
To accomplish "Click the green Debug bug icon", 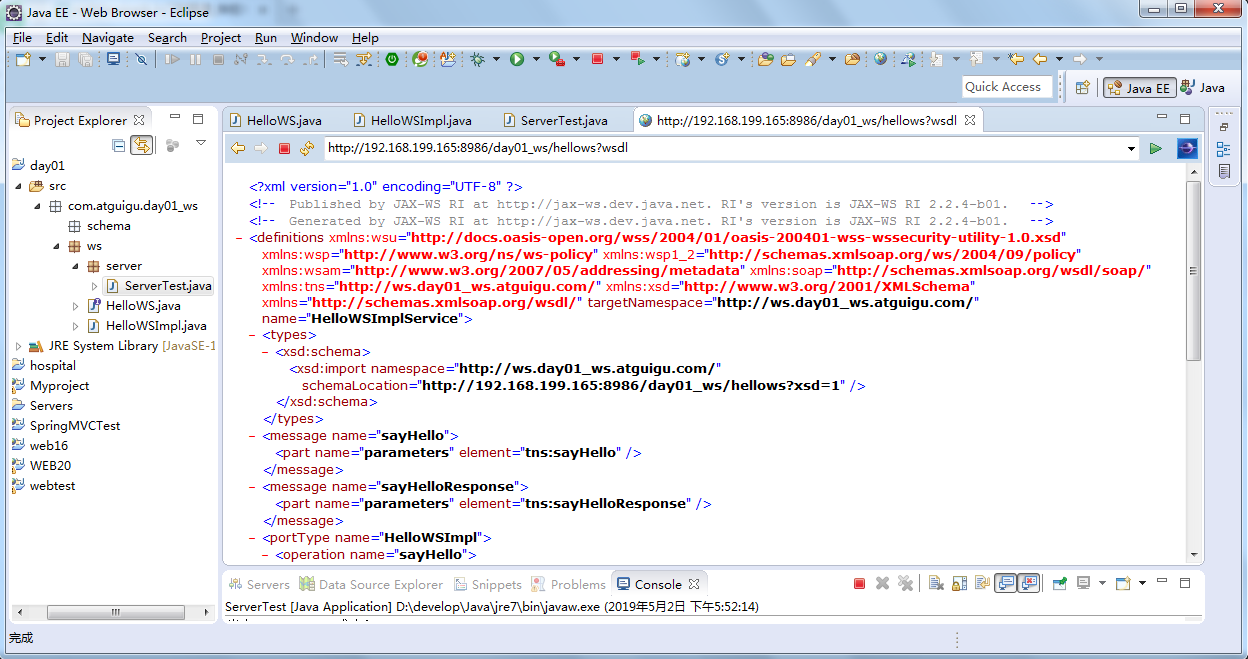I will click(477, 59).
